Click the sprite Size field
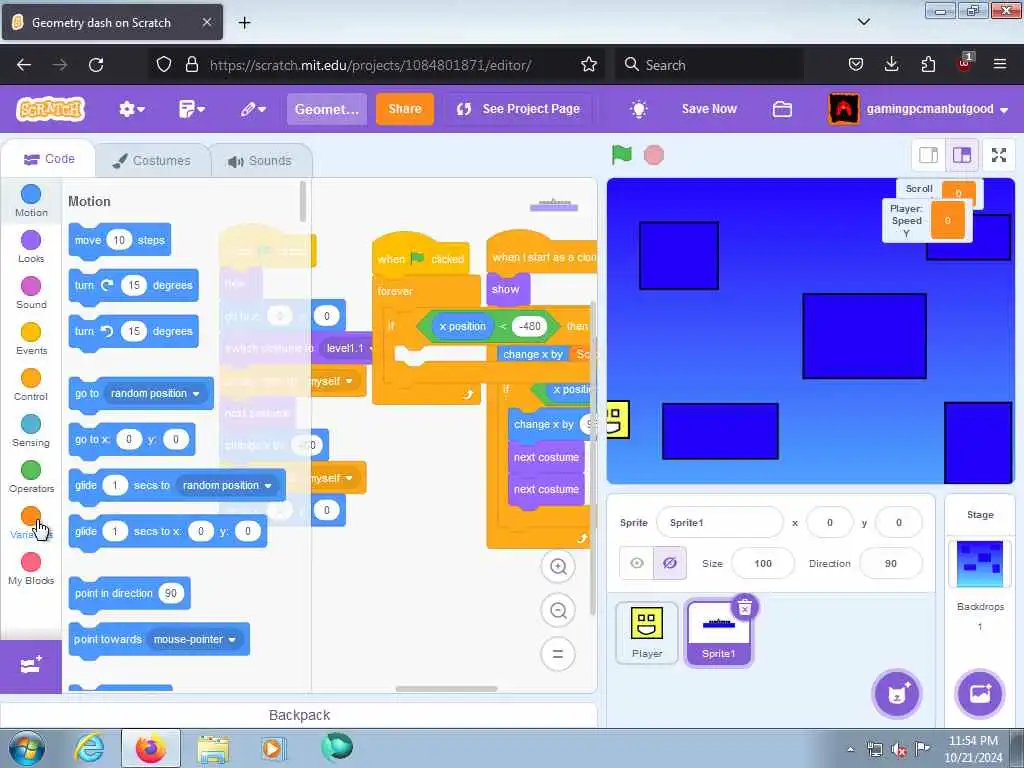This screenshot has width=1024, height=768. coord(763,563)
